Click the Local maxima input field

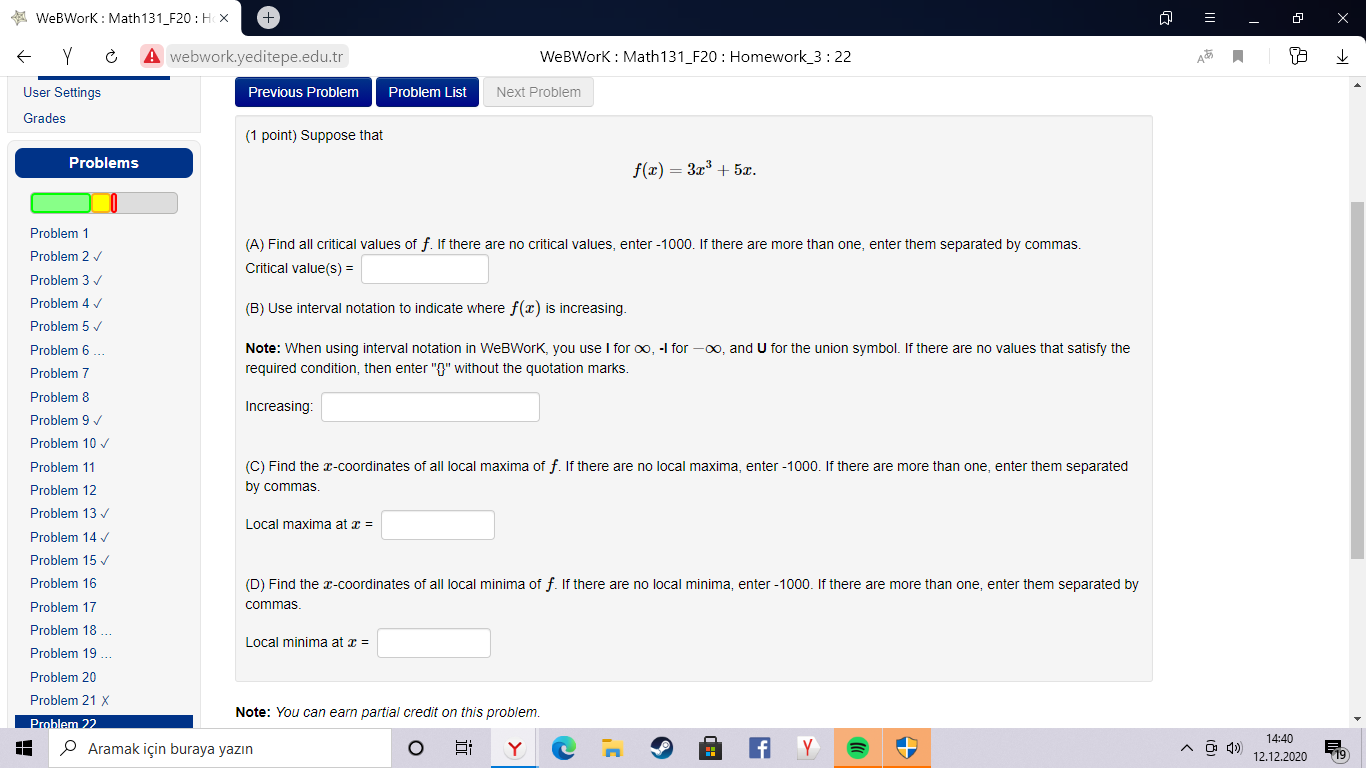click(438, 525)
